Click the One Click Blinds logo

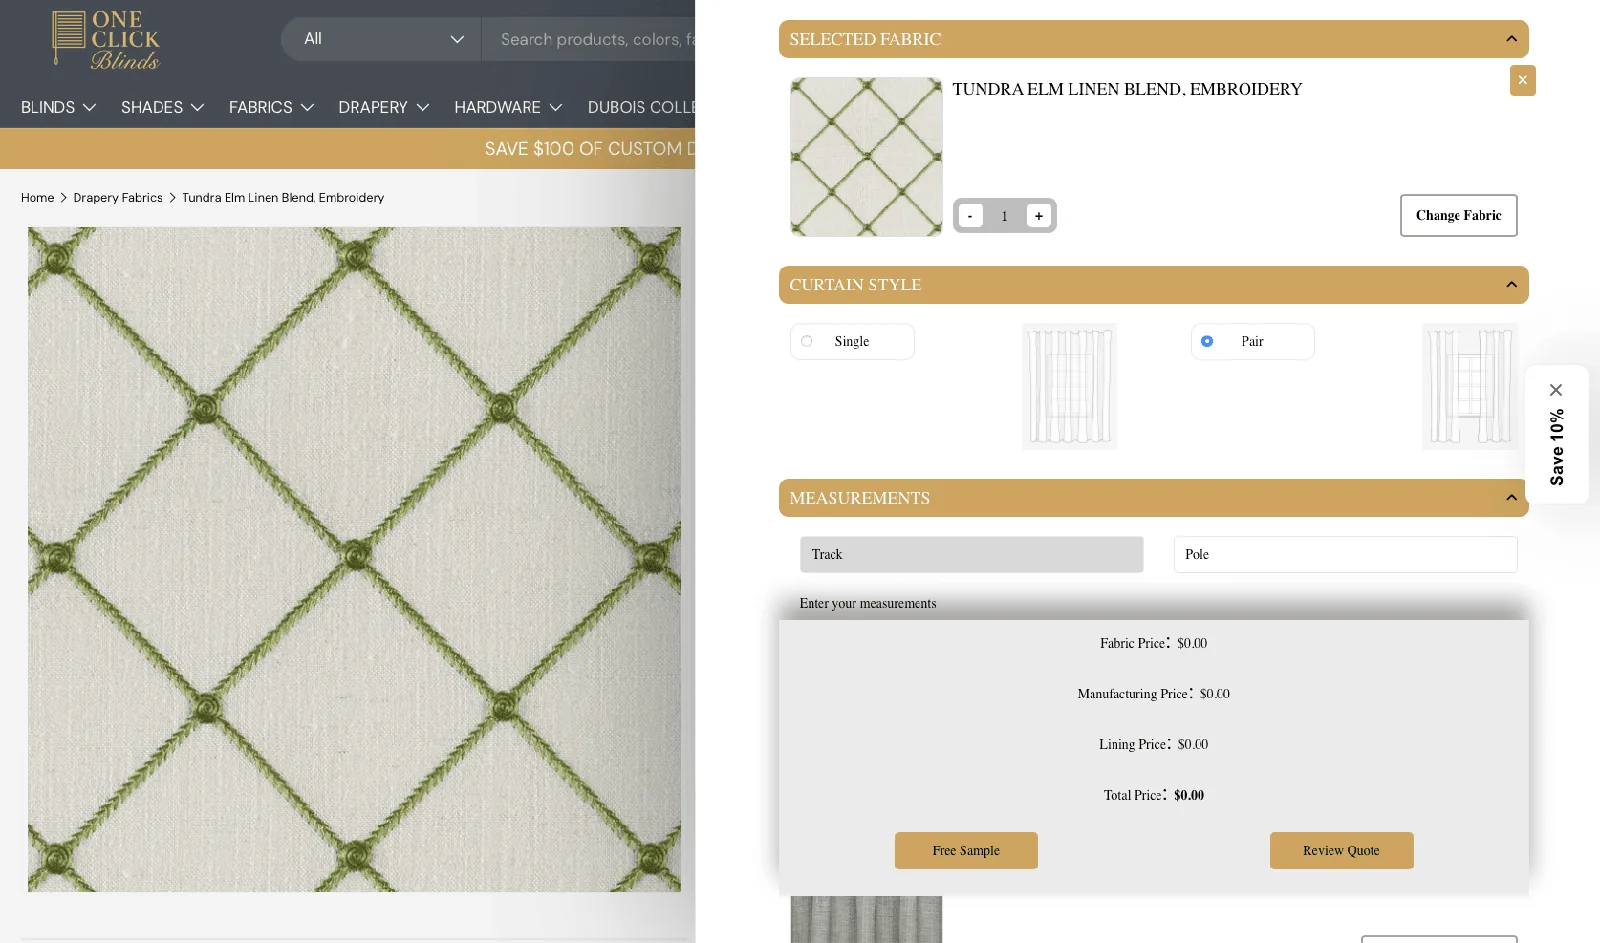click(x=106, y=40)
